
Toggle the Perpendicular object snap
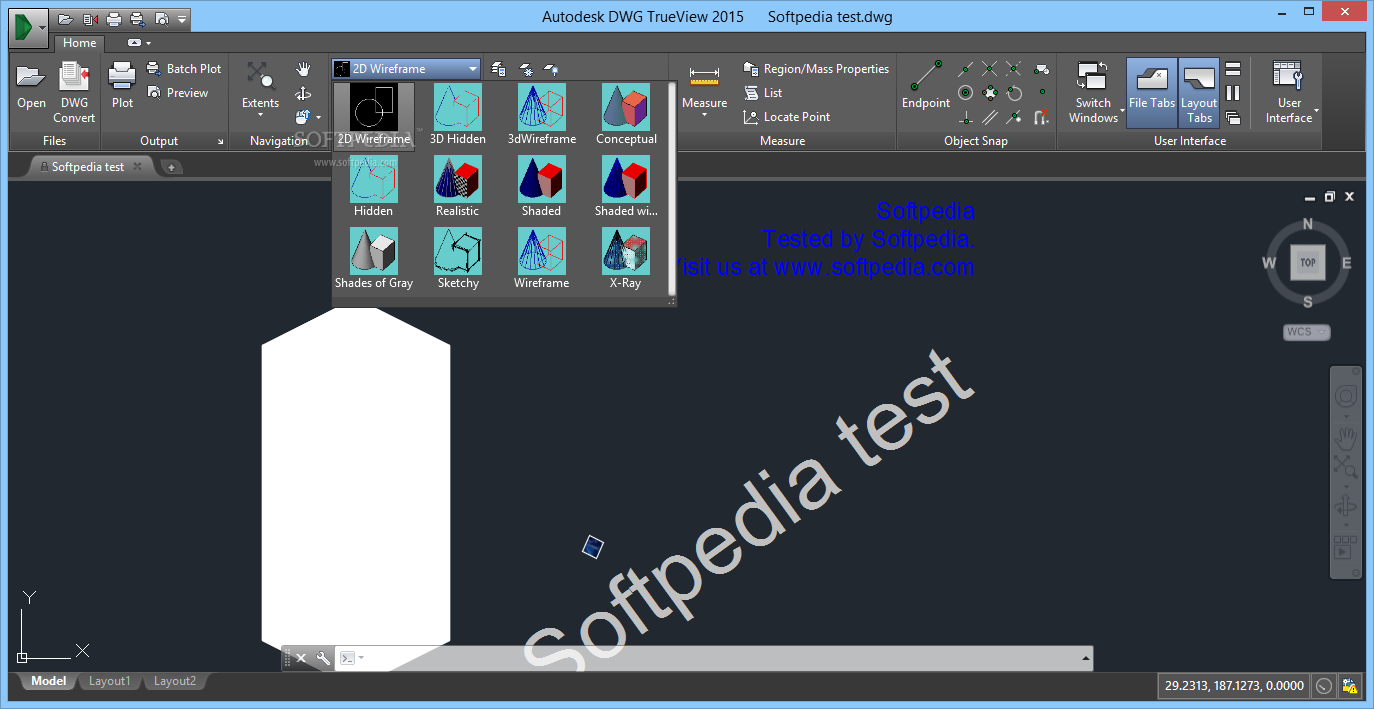pyautogui.click(x=965, y=117)
